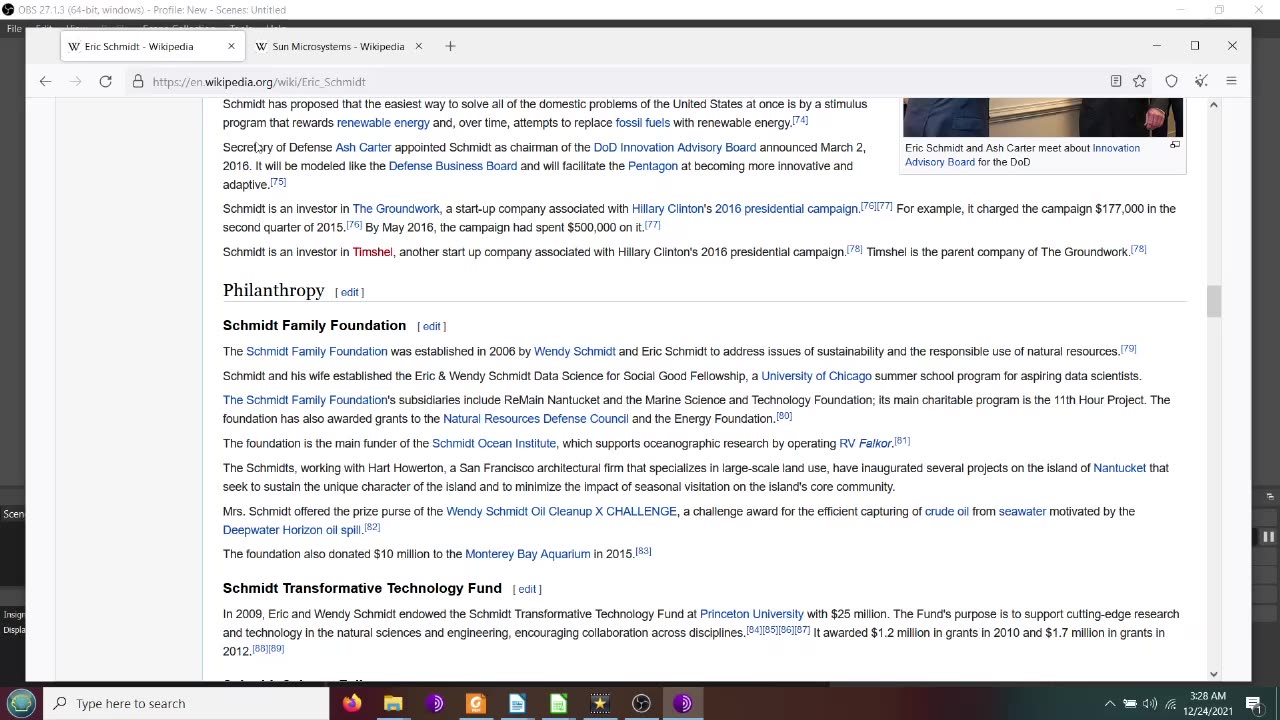1280x720 pixels.
Task: Open the fossil fuels link
Action: [643, 123]
